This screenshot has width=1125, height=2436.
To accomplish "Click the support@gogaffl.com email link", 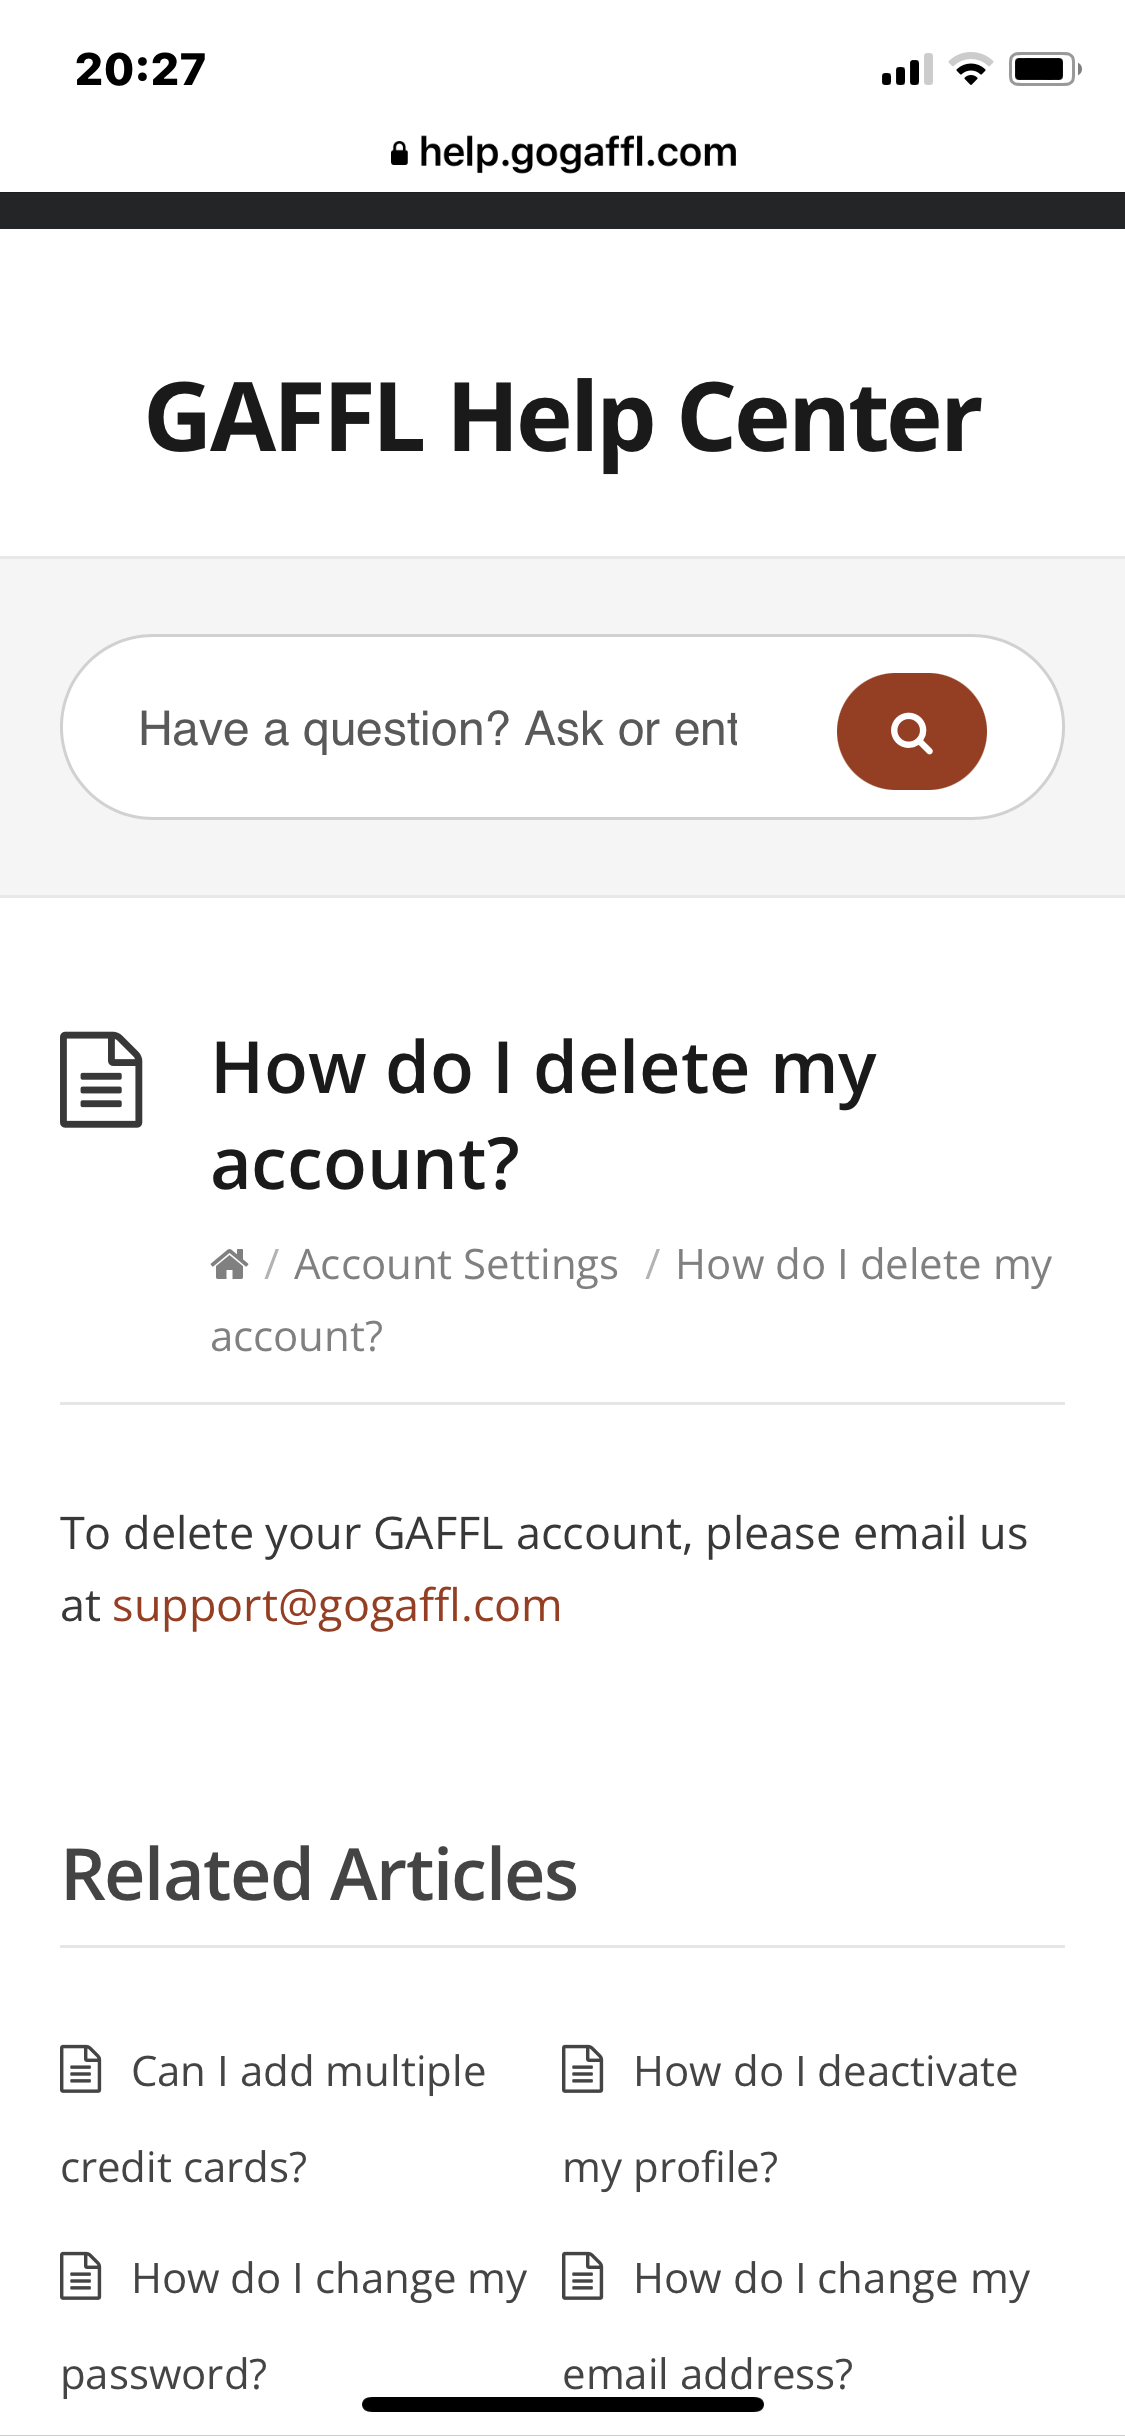I will [336, 1606].
